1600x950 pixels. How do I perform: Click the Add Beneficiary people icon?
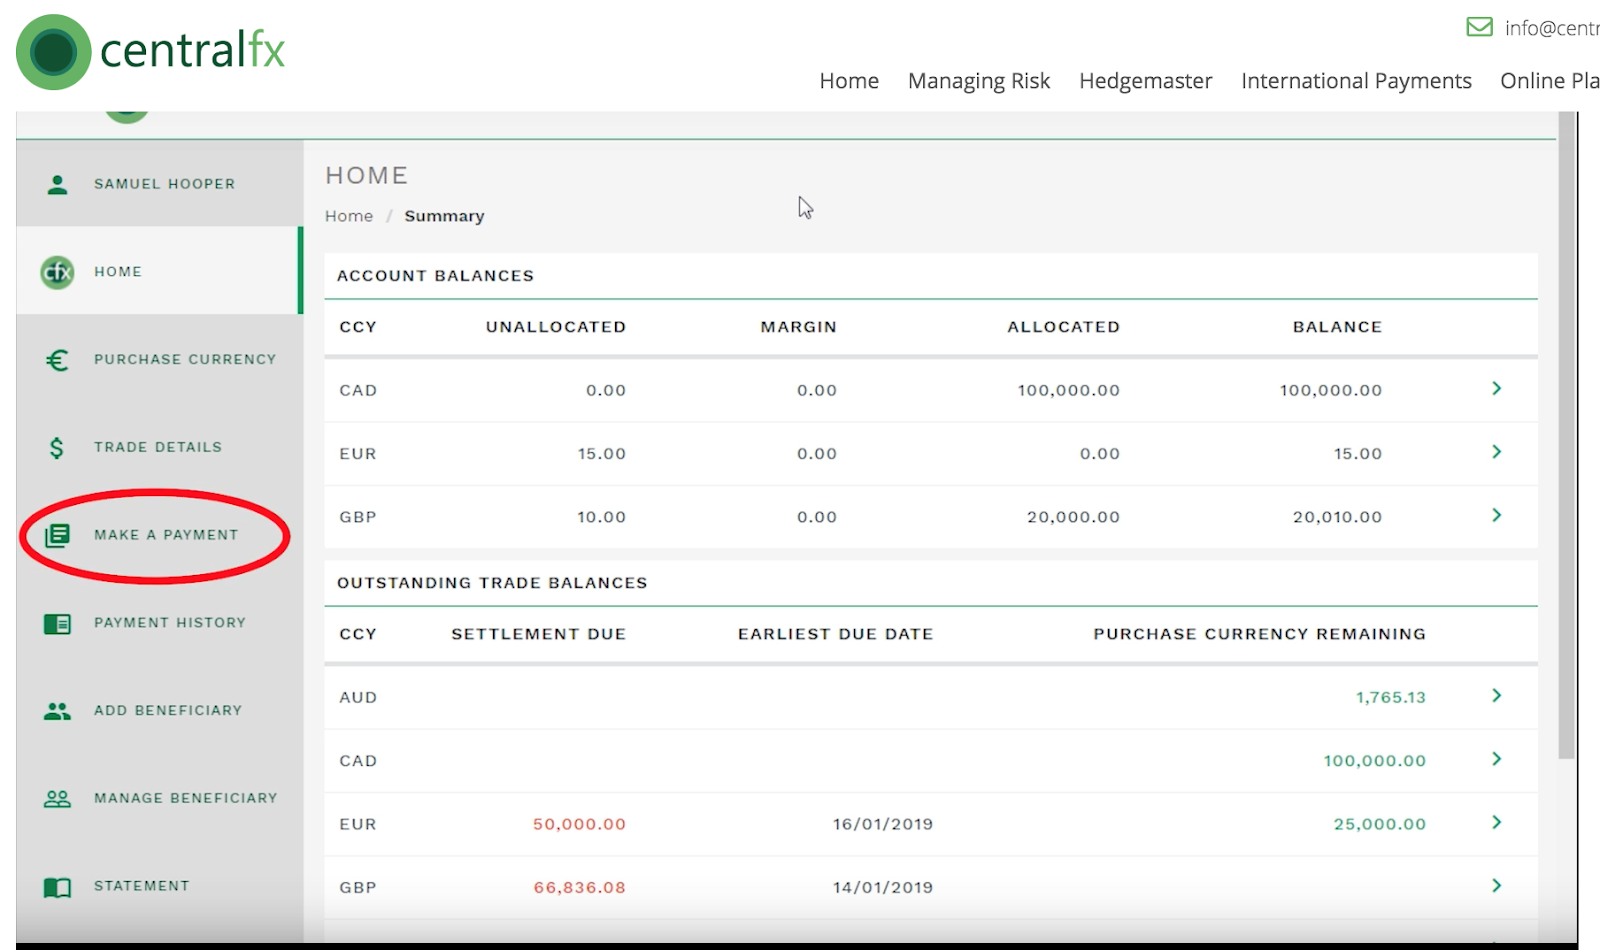point(57,711)
